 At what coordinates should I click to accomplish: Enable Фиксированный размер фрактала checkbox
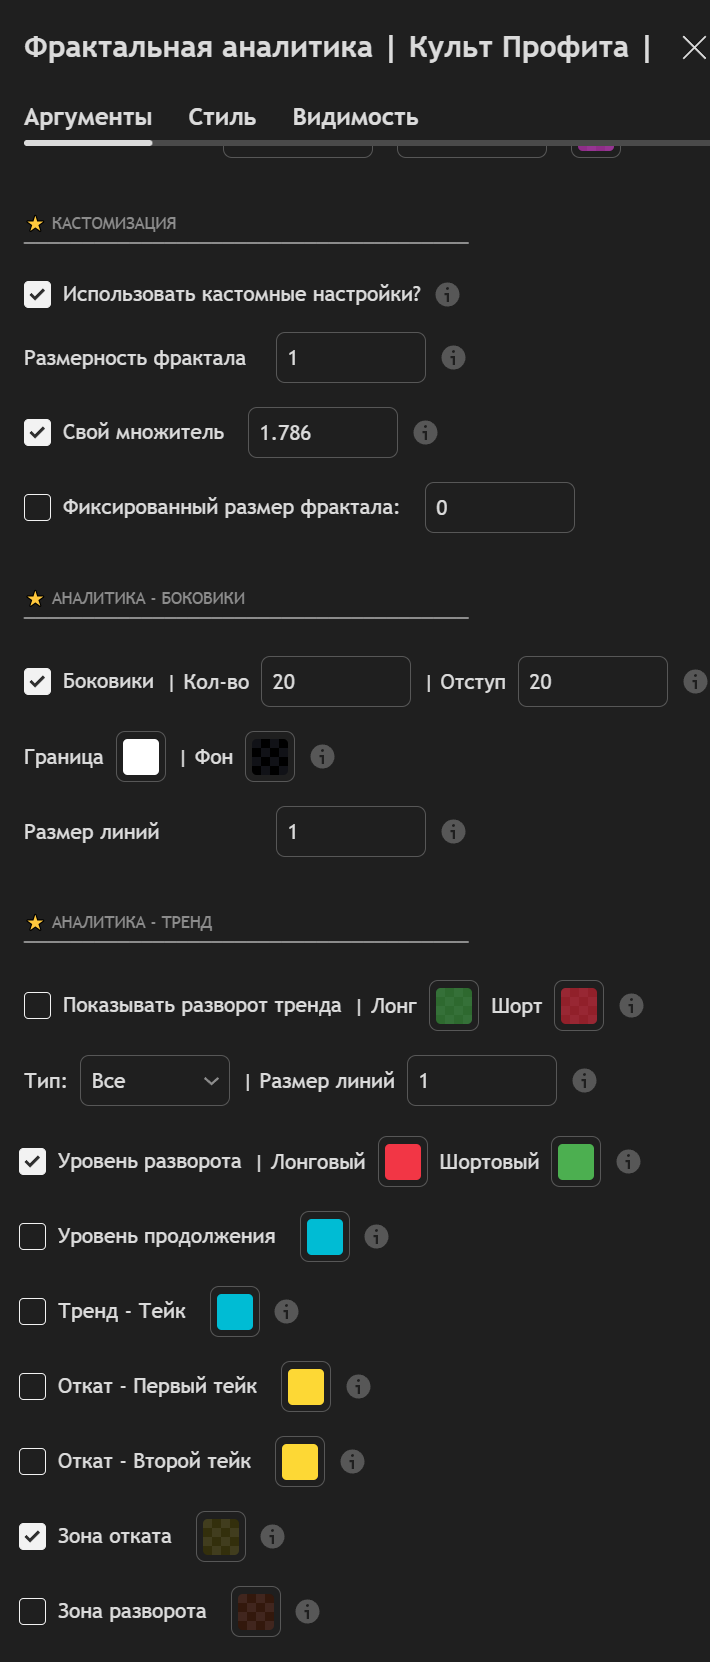tap(38, 508)
